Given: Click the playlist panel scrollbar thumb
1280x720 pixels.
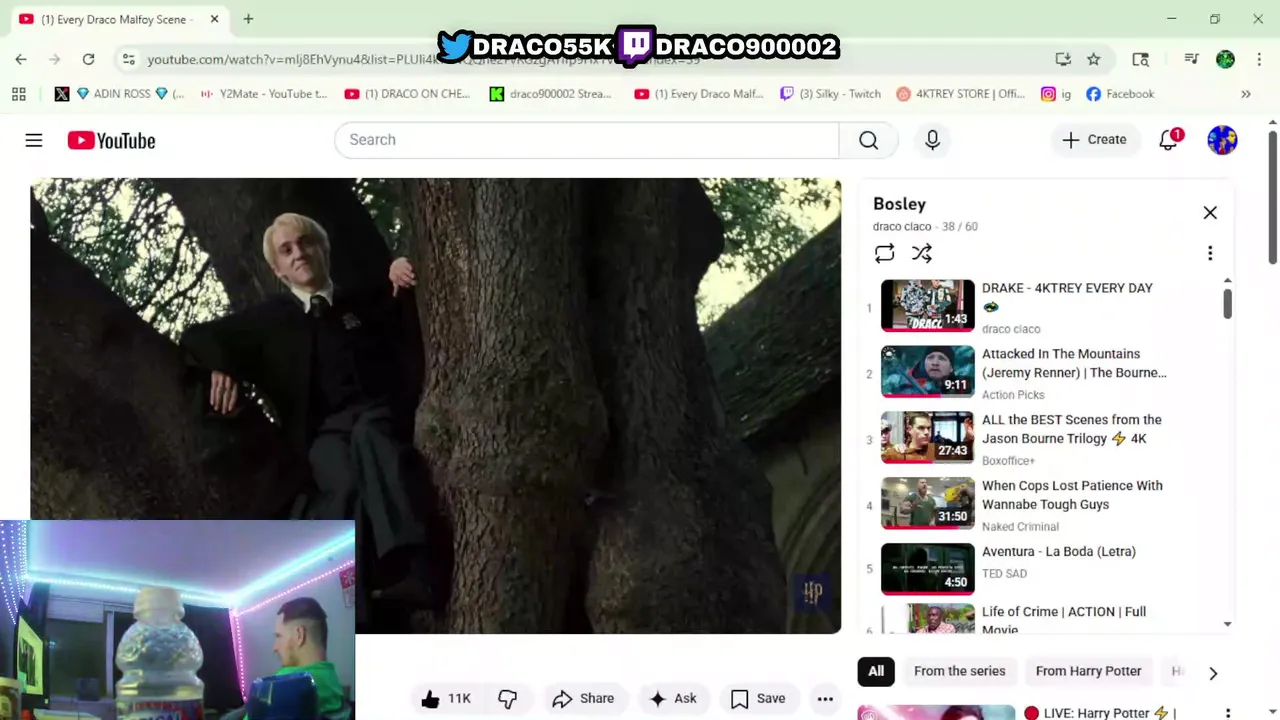Looking at the screenshot, I should point(1227,303).
